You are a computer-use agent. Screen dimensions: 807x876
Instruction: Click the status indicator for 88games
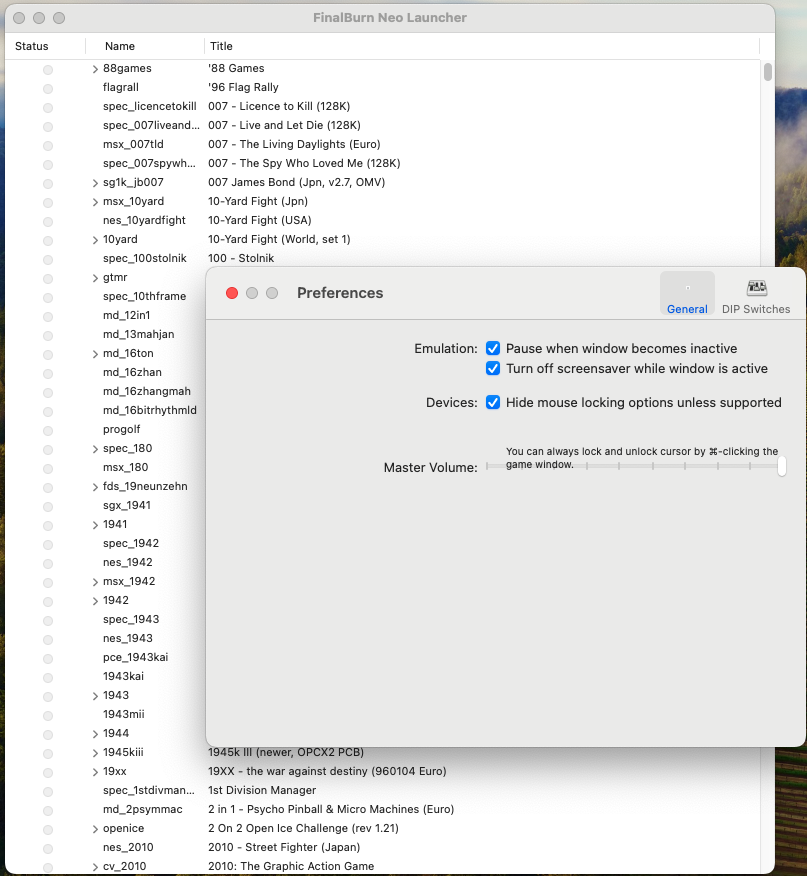pos(47,69)
